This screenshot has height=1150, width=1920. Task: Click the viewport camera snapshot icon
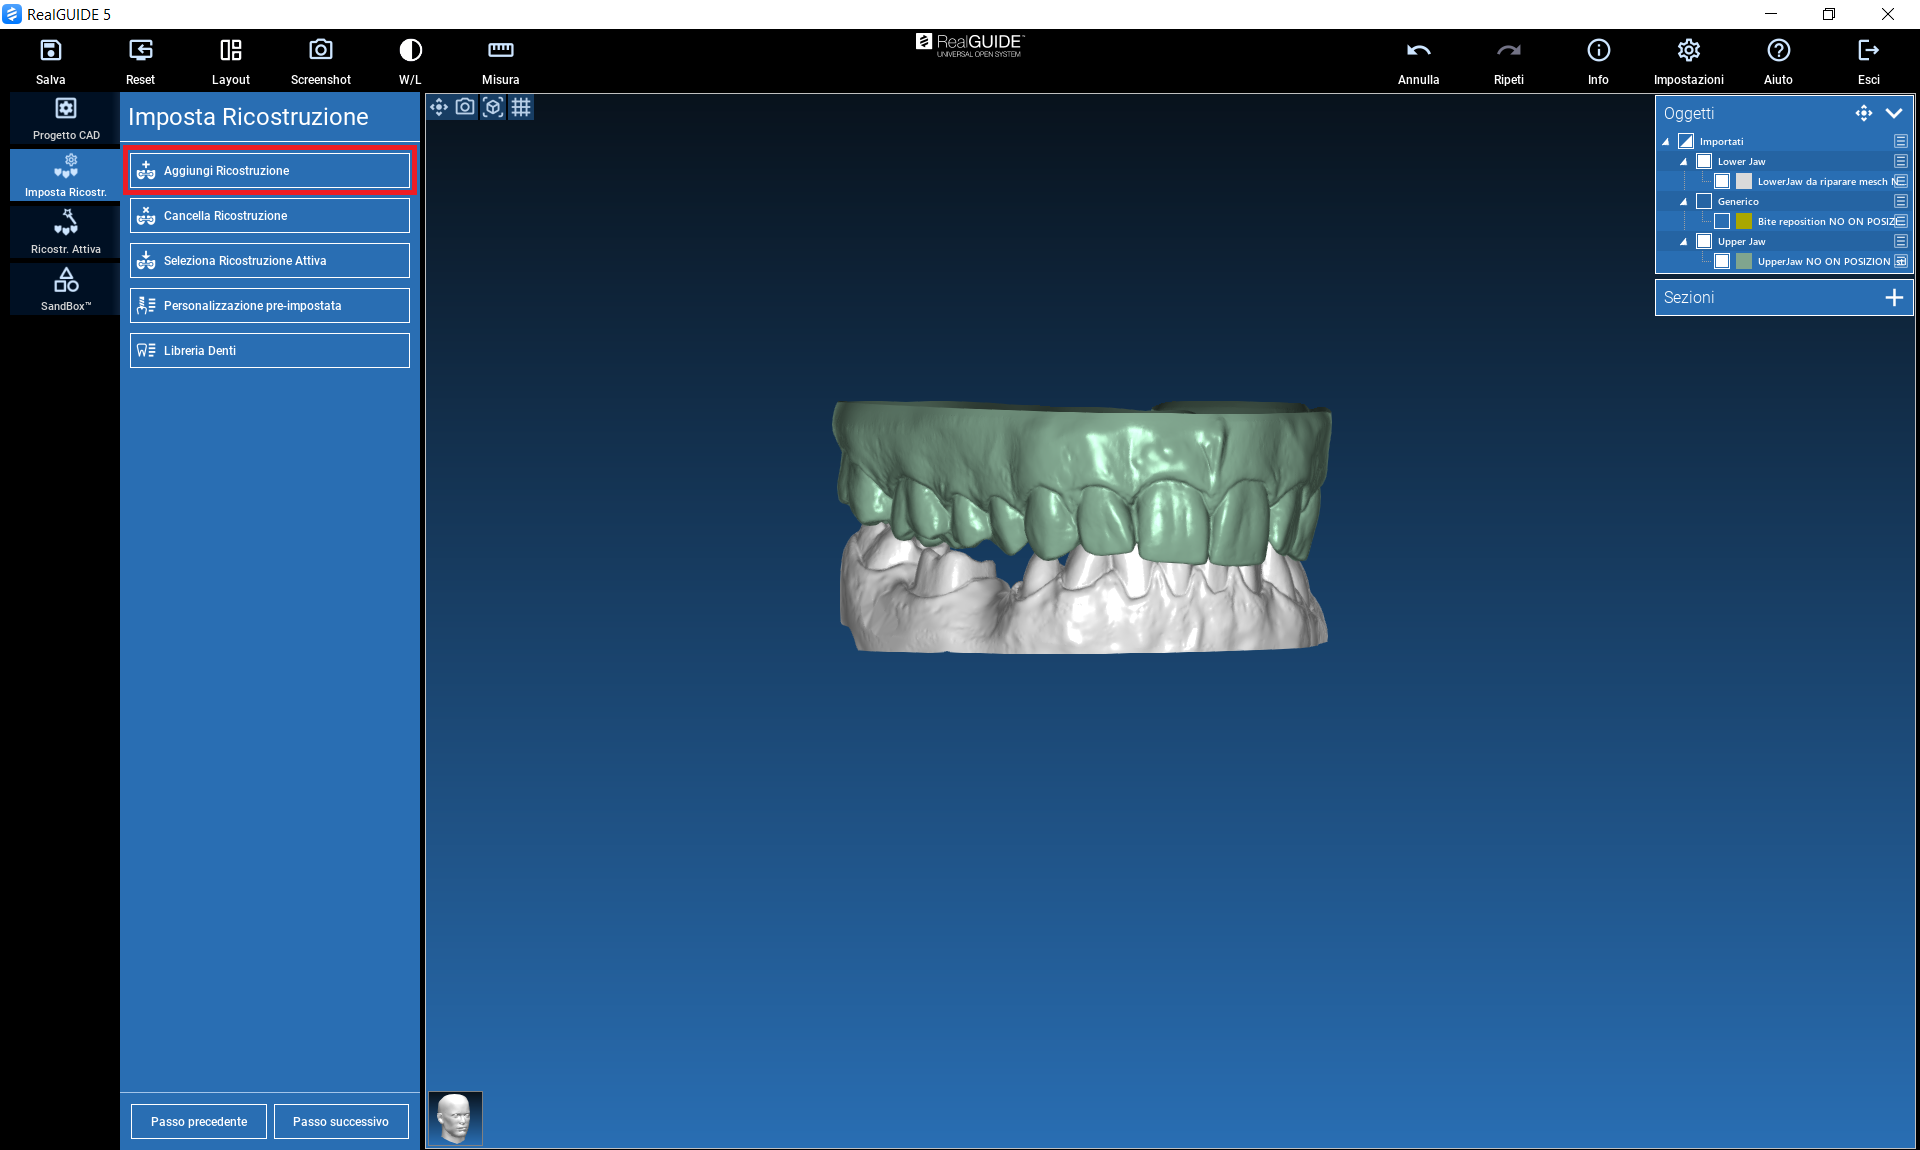pyautogui.click(x=465, y=107)
